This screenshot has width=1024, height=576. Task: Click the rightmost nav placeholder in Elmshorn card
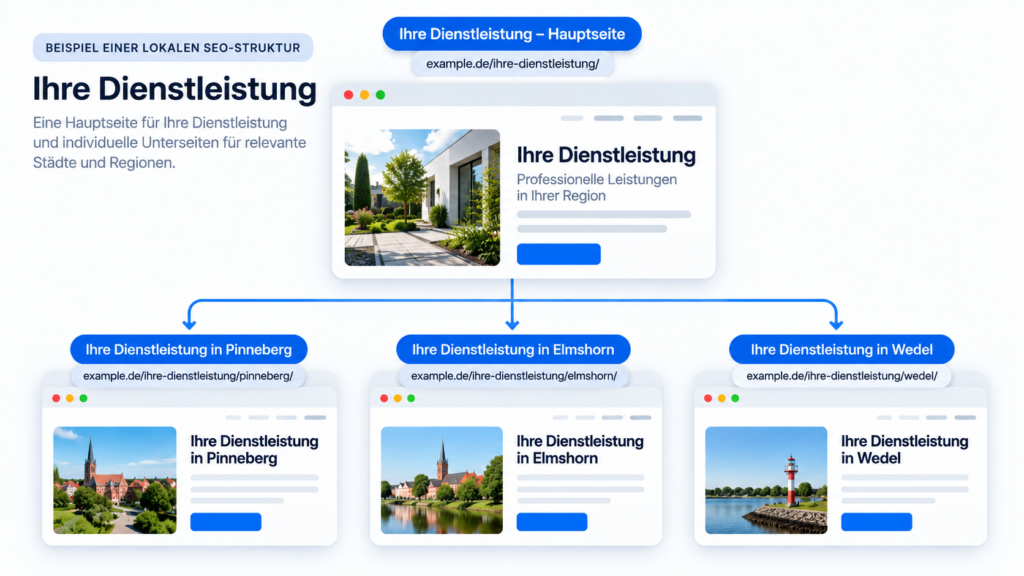[x=641, y=417]
